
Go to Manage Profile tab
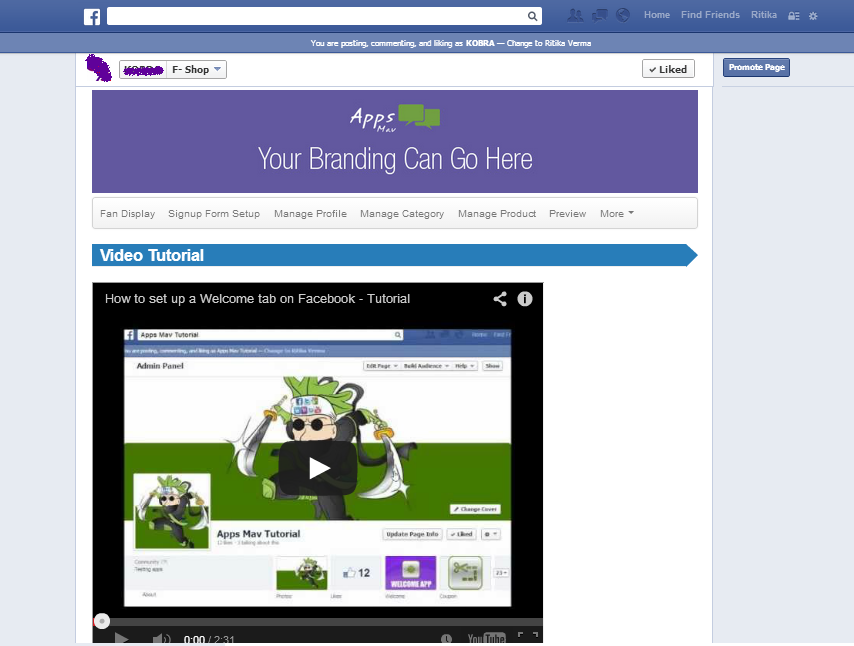click(x=310, y=214)
